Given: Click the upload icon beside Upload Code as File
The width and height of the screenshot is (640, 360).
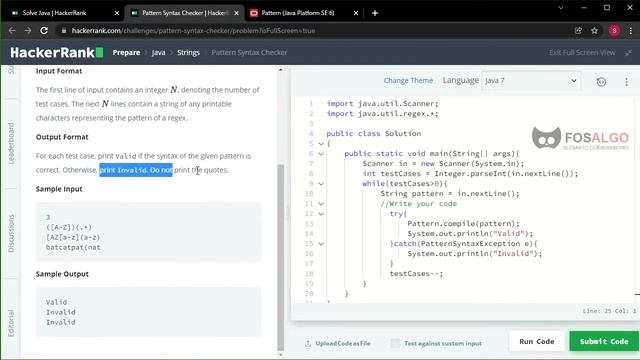Looking at the screenshot, I should 308,344.
